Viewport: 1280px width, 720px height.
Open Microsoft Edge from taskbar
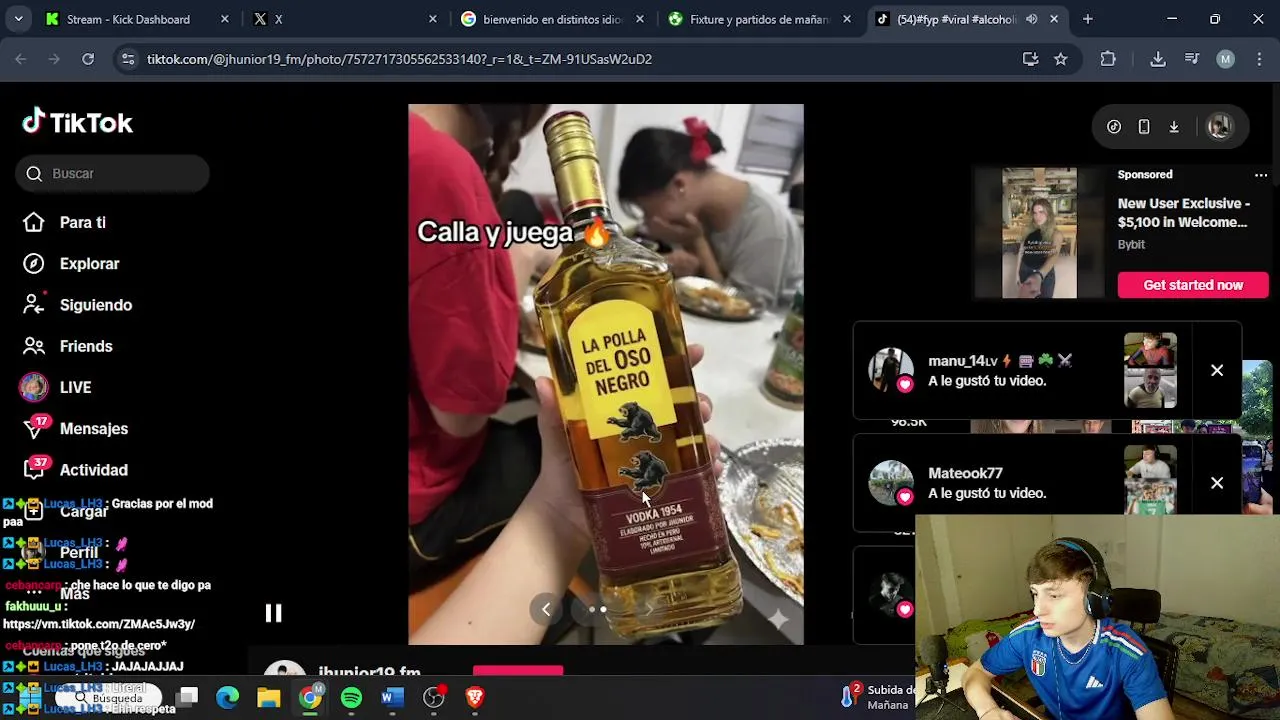(x=228, y=697)
